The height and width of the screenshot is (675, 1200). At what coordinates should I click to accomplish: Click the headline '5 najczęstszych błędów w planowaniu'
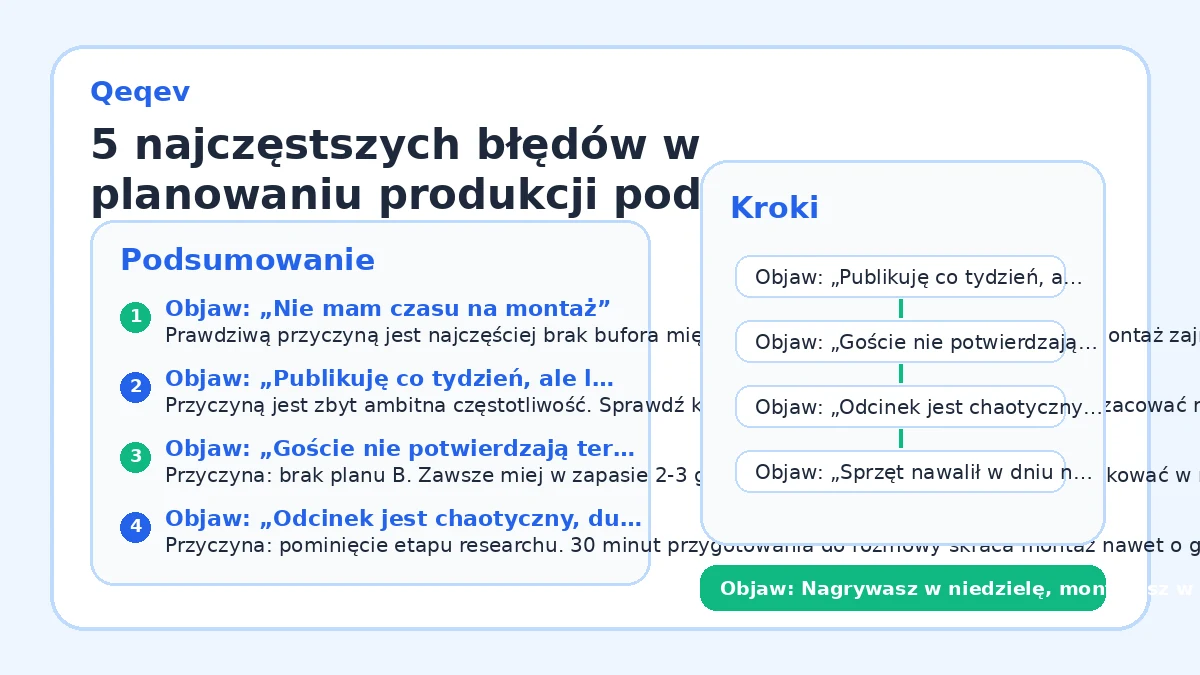click(395, 170)
